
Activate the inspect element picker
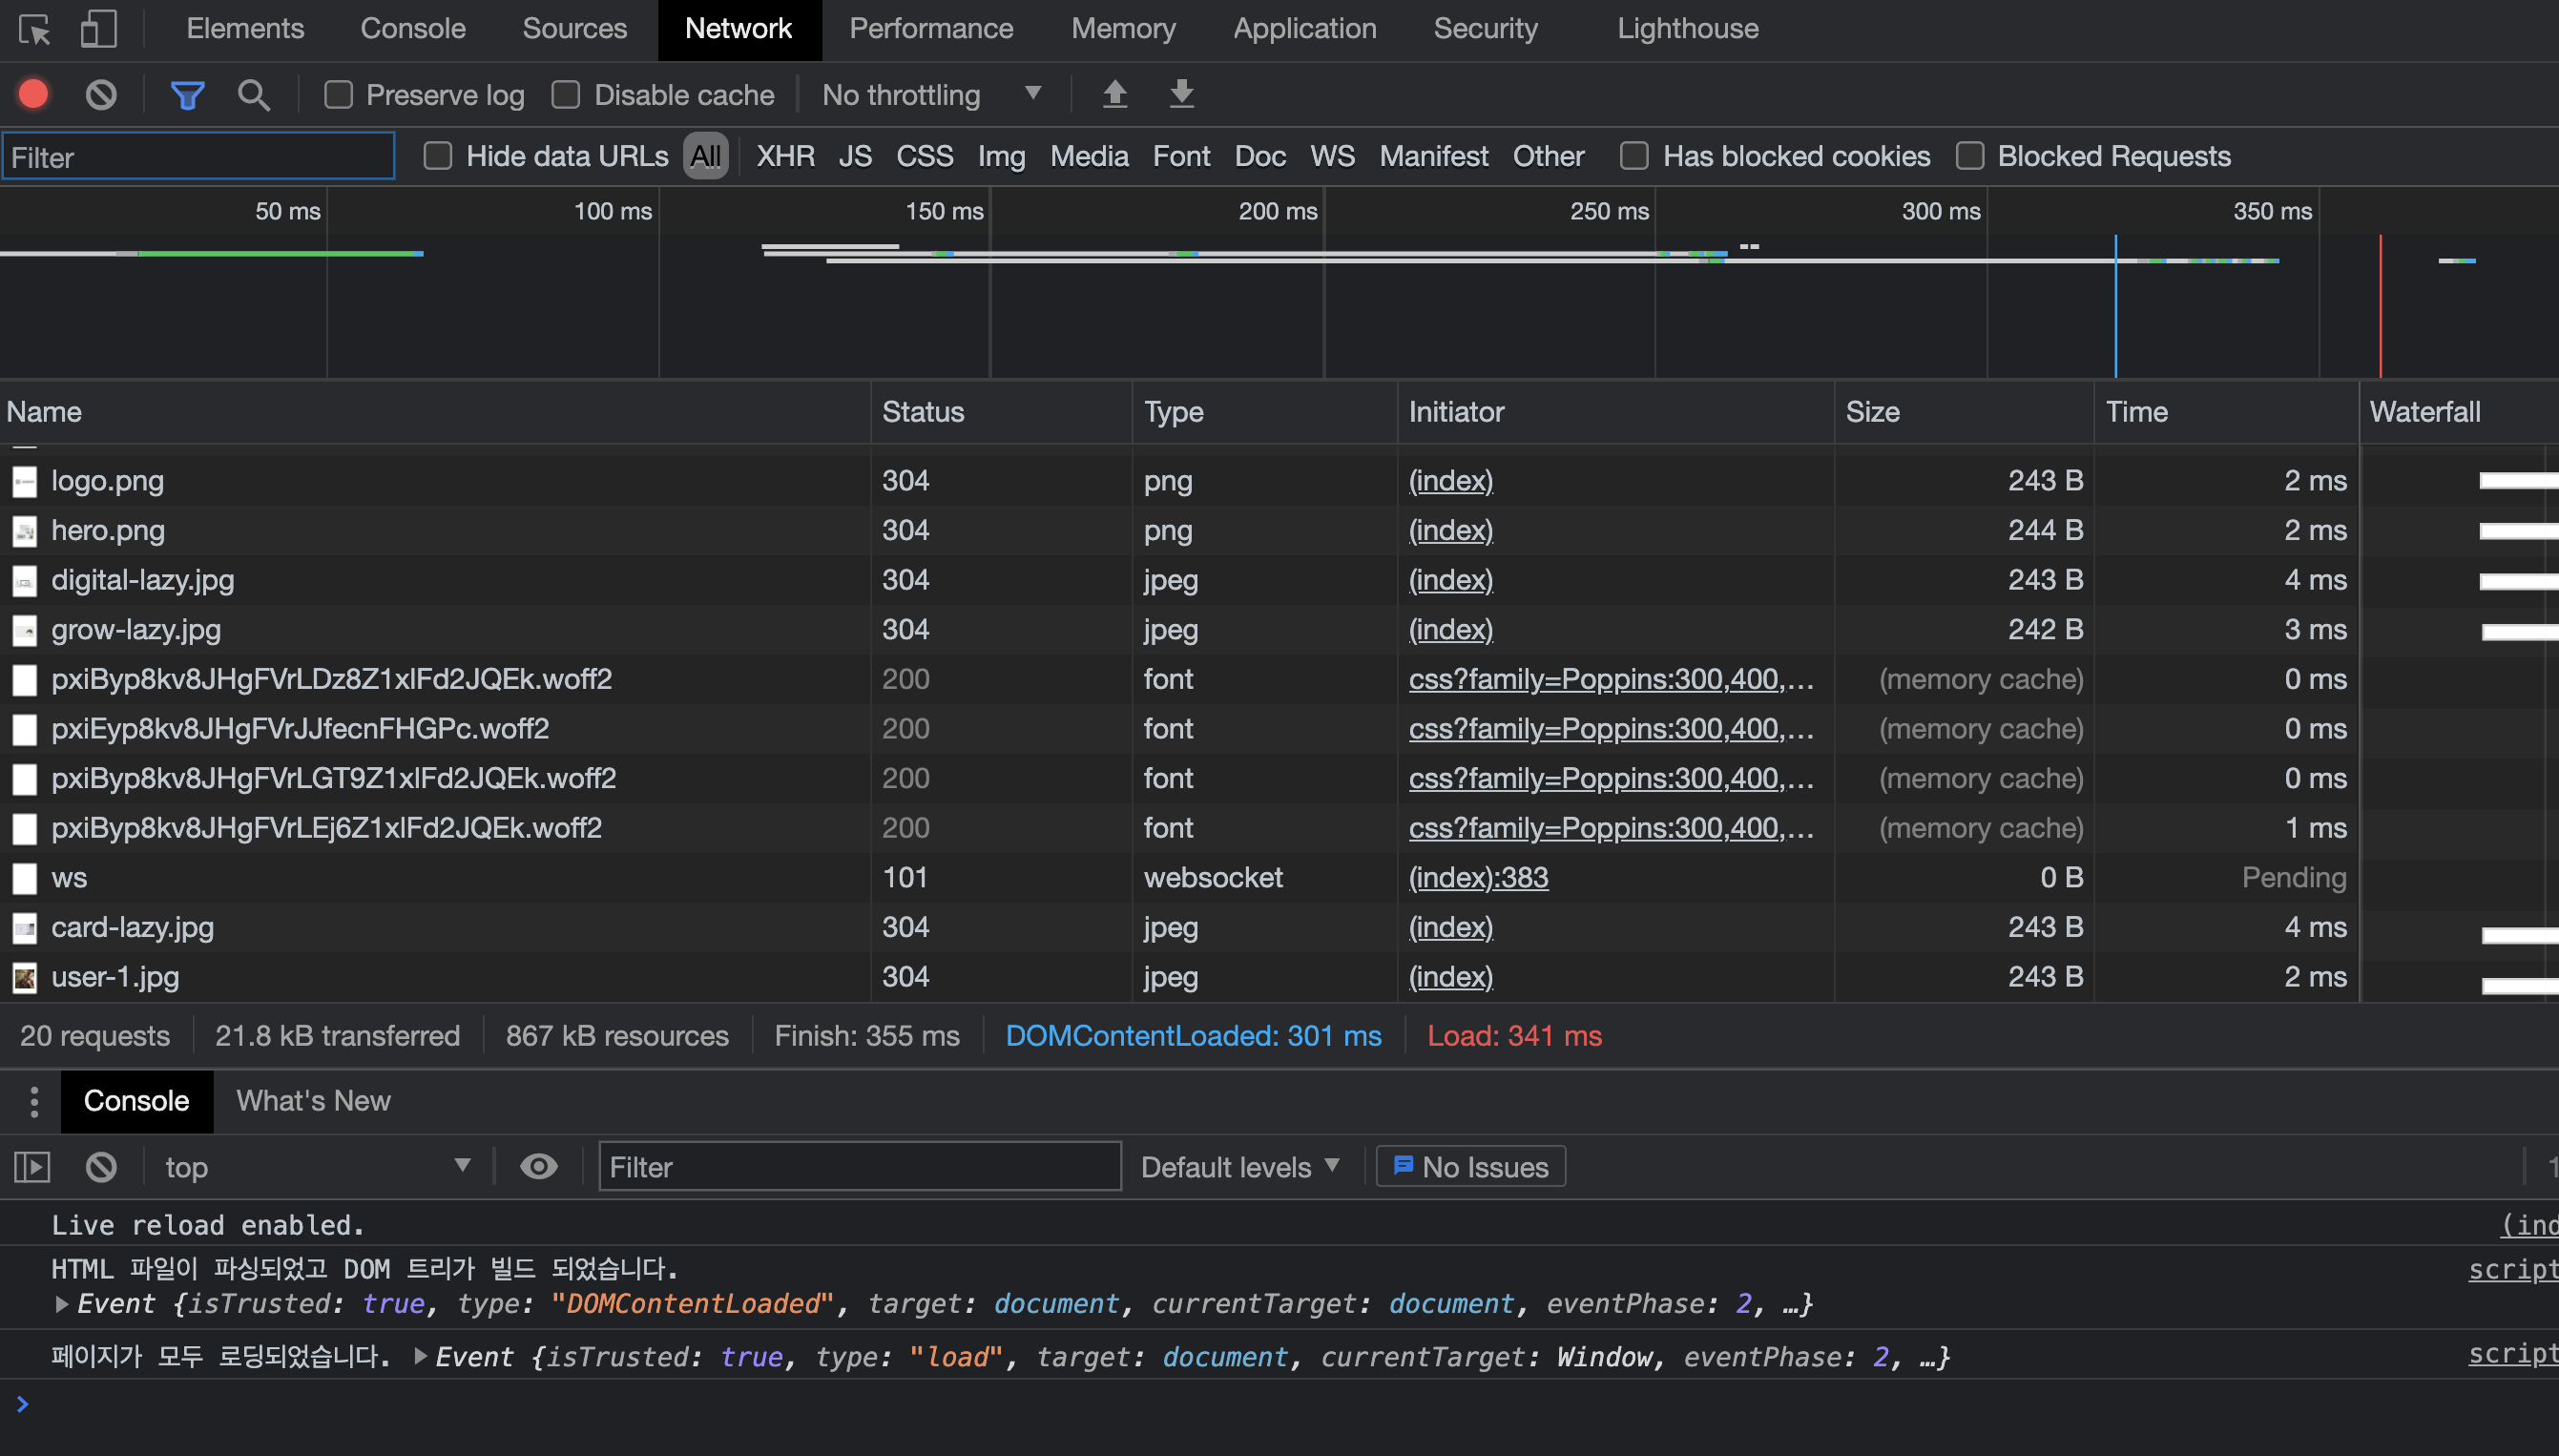(34, 29)
